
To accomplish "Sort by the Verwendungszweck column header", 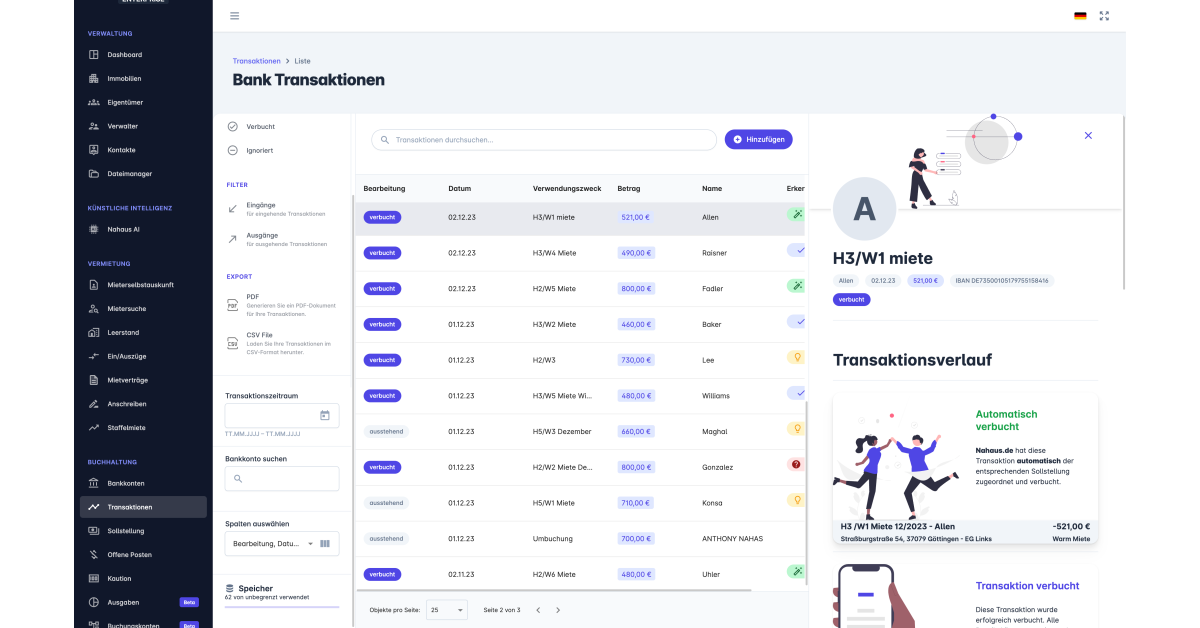I will click(567, 189).
